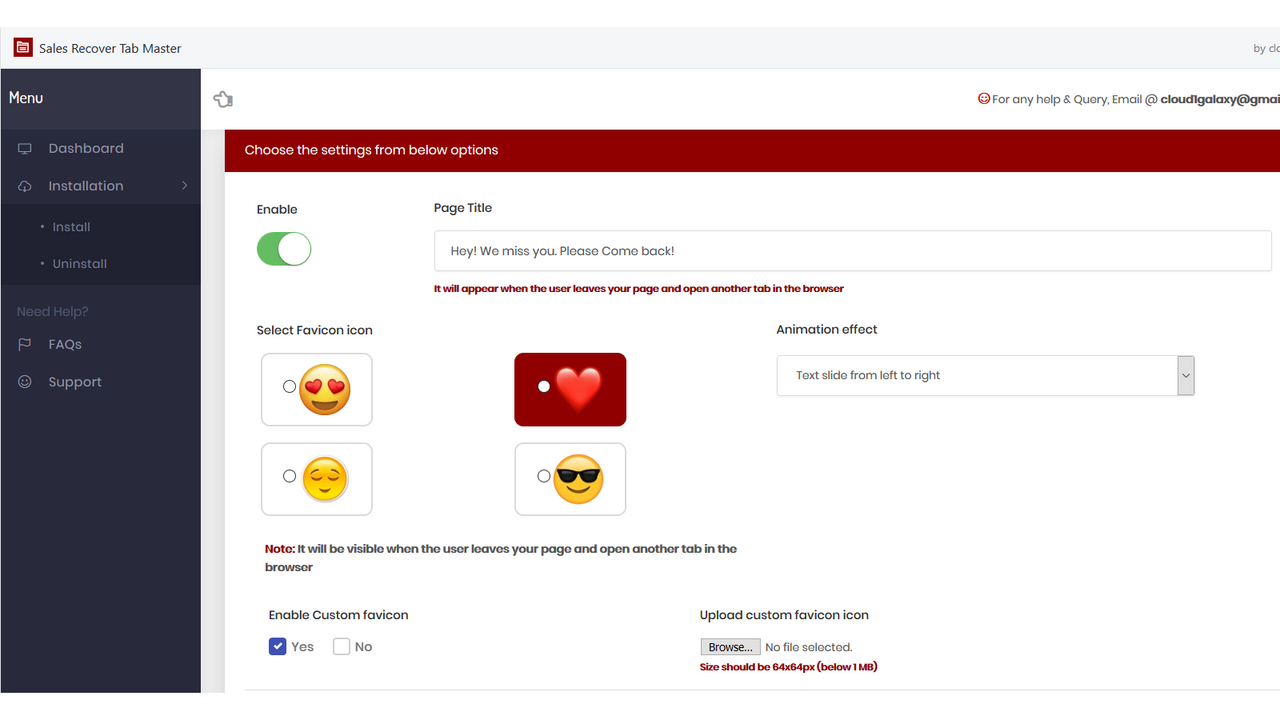Click the FAQs flag icon

25,344
